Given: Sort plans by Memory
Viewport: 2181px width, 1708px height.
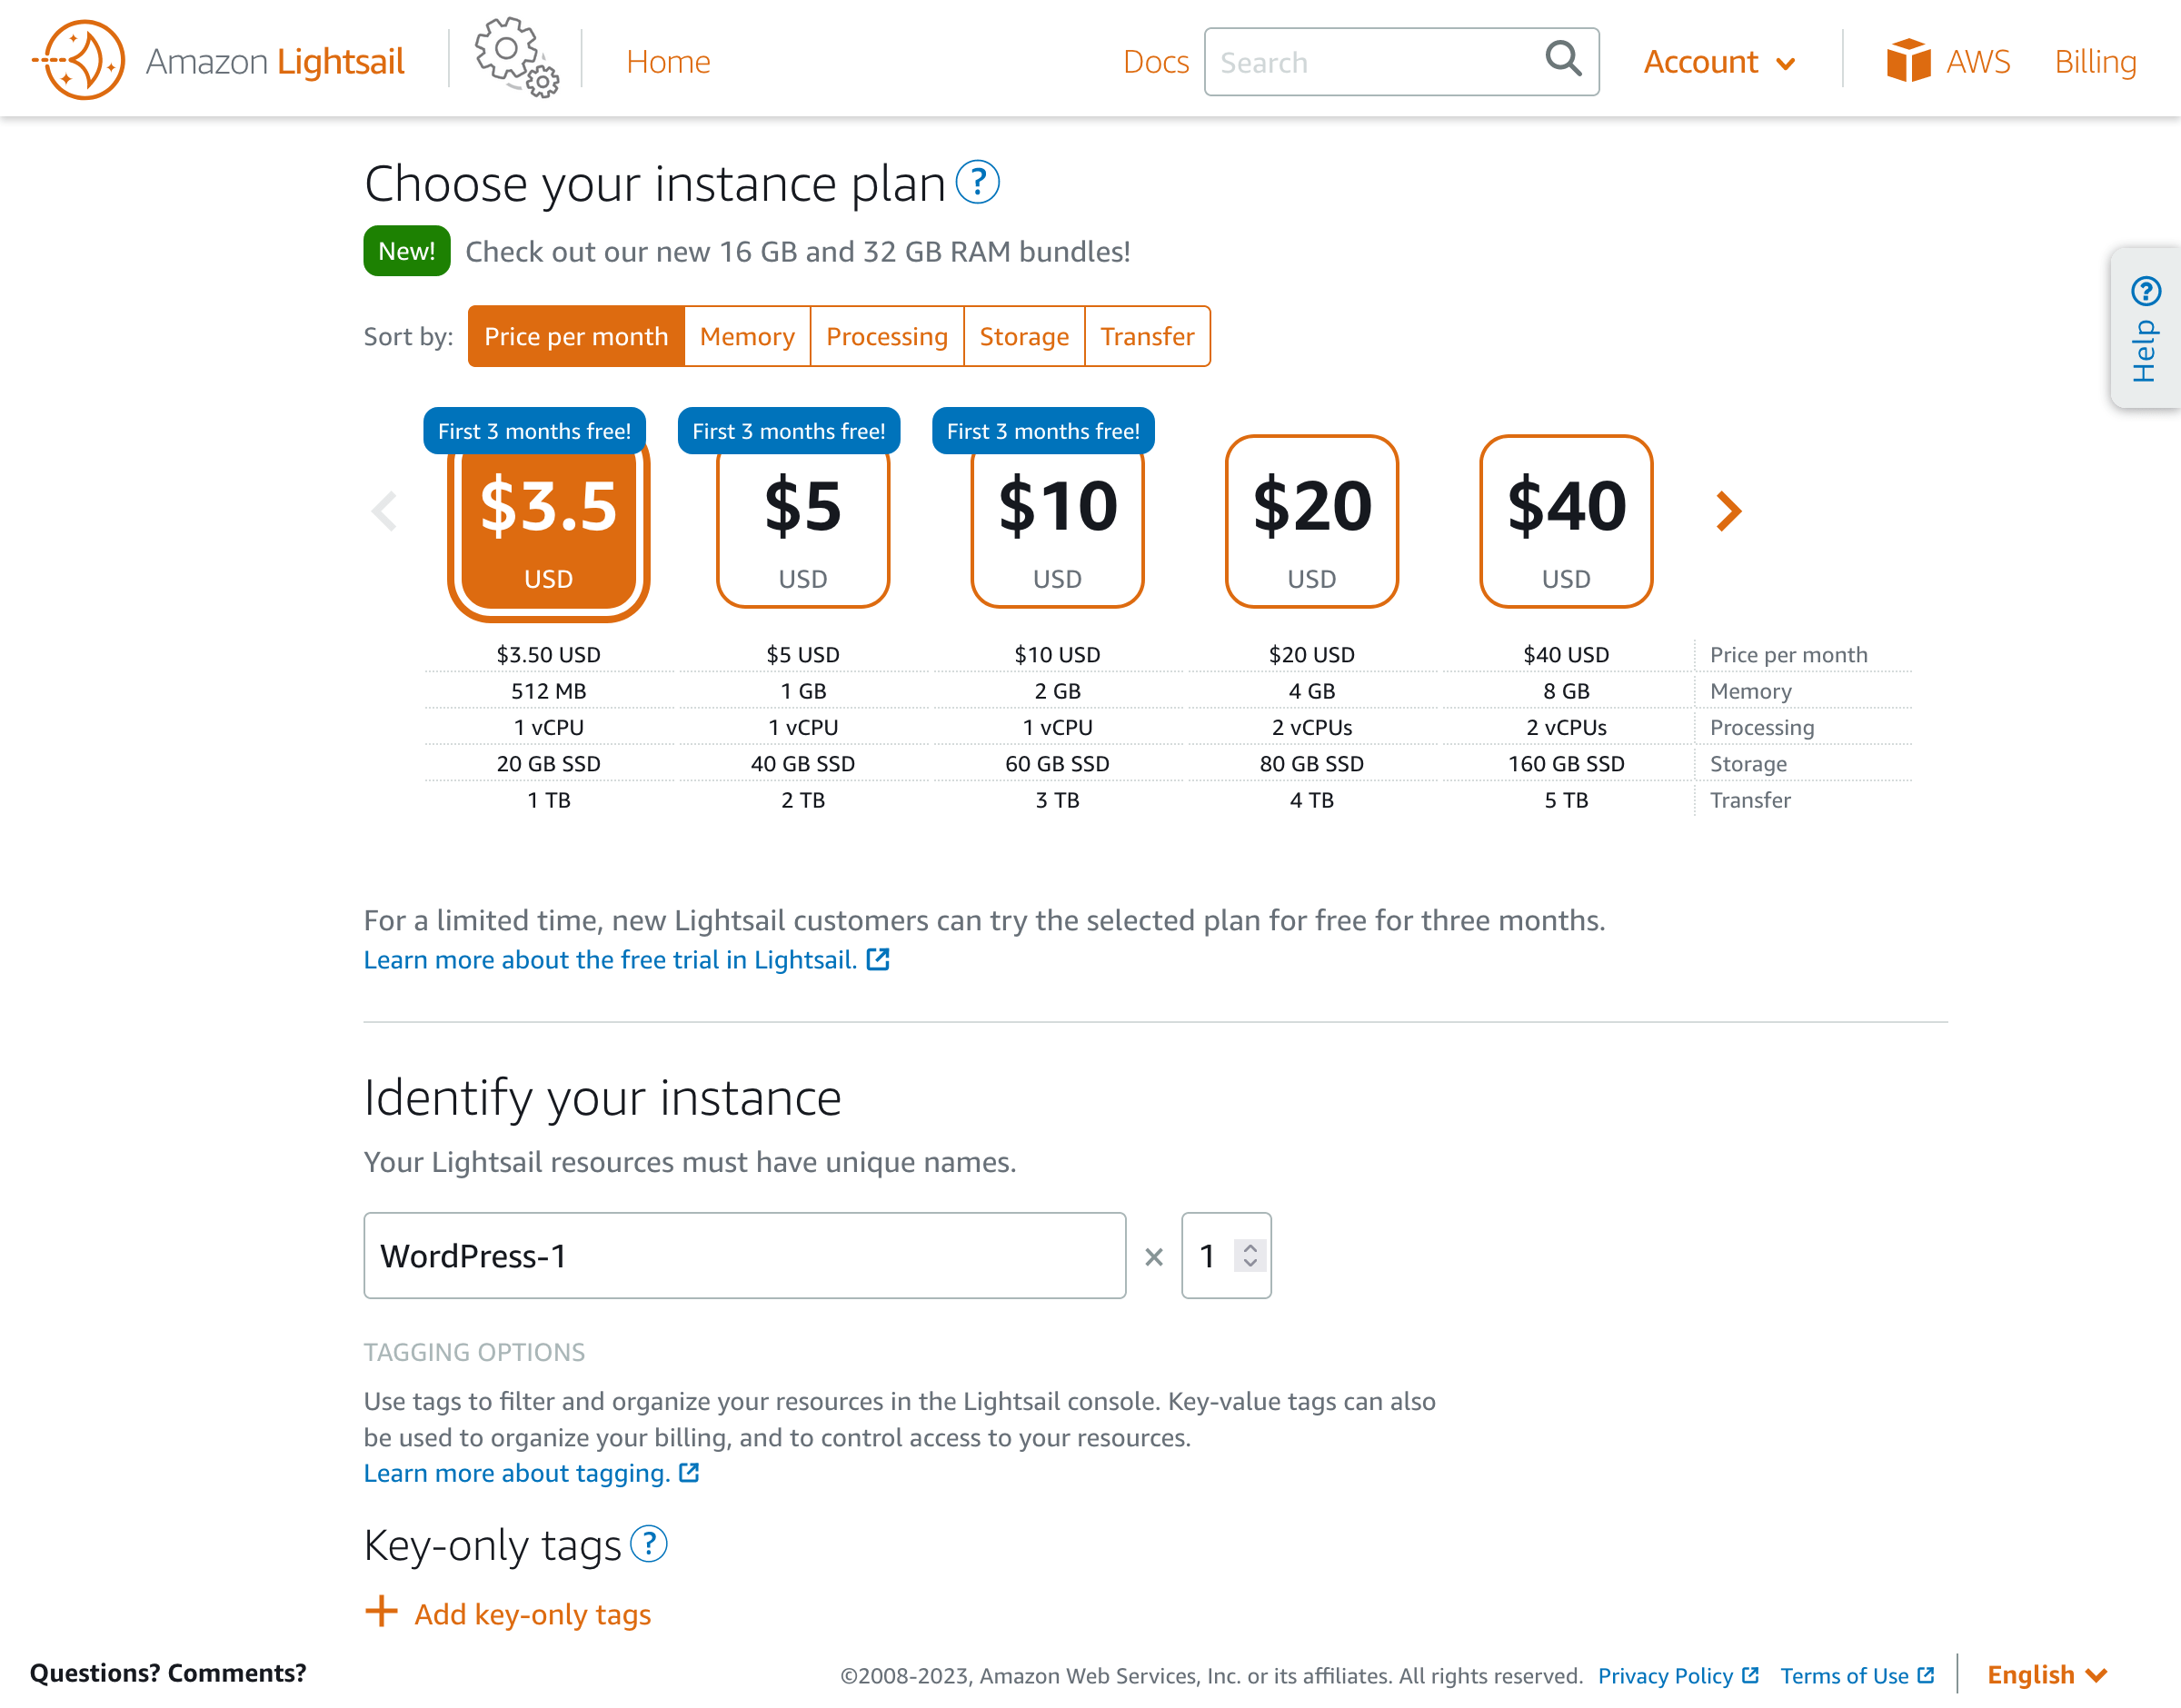Looking at the screenshot, I should tap(746, 336).
